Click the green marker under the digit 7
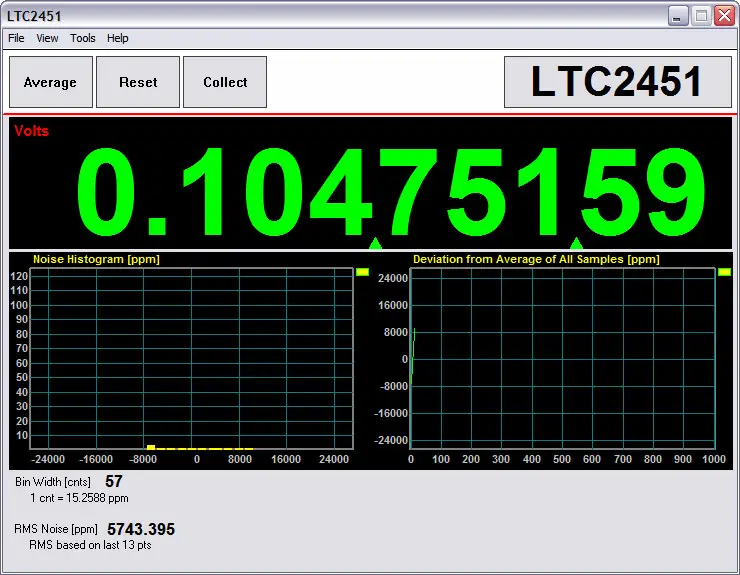740x575 pixels. coord(375,243)
